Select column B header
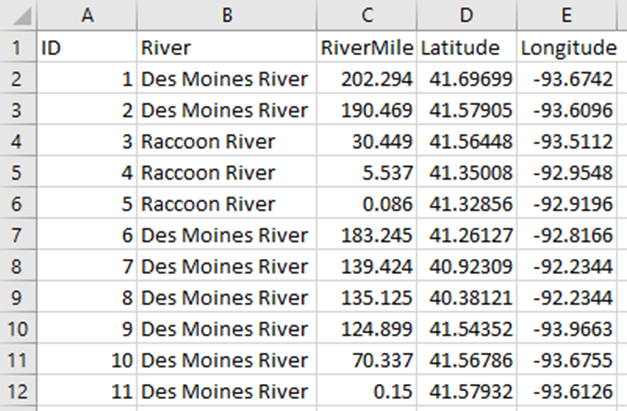This screenshot has width=627, height=411. coord(227,15)
